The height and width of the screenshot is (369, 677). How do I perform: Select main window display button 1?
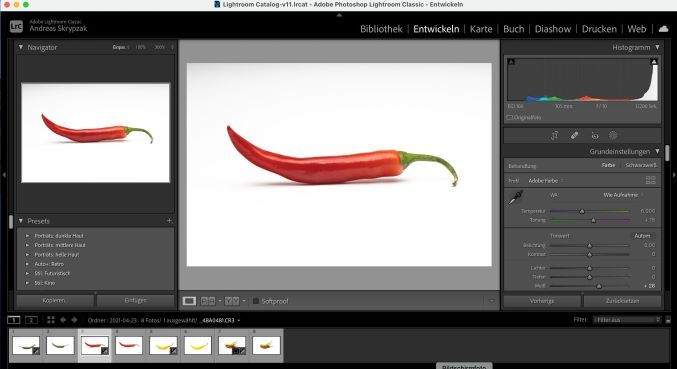14,320
